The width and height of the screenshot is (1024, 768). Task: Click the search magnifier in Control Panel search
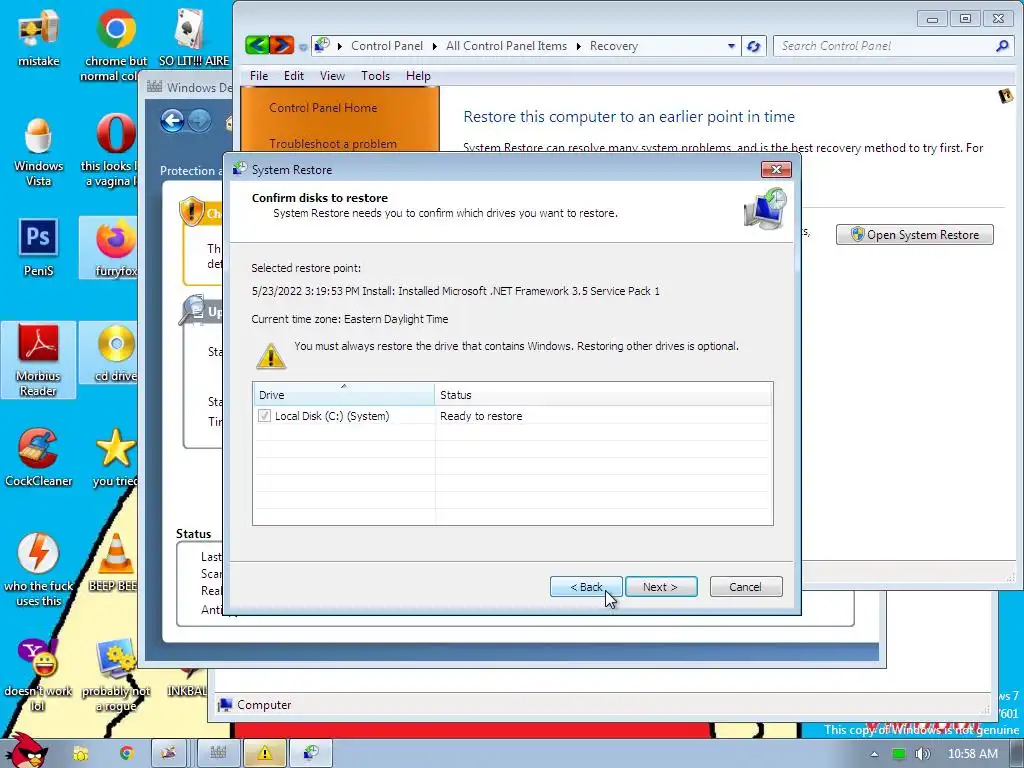[1002, 46]
